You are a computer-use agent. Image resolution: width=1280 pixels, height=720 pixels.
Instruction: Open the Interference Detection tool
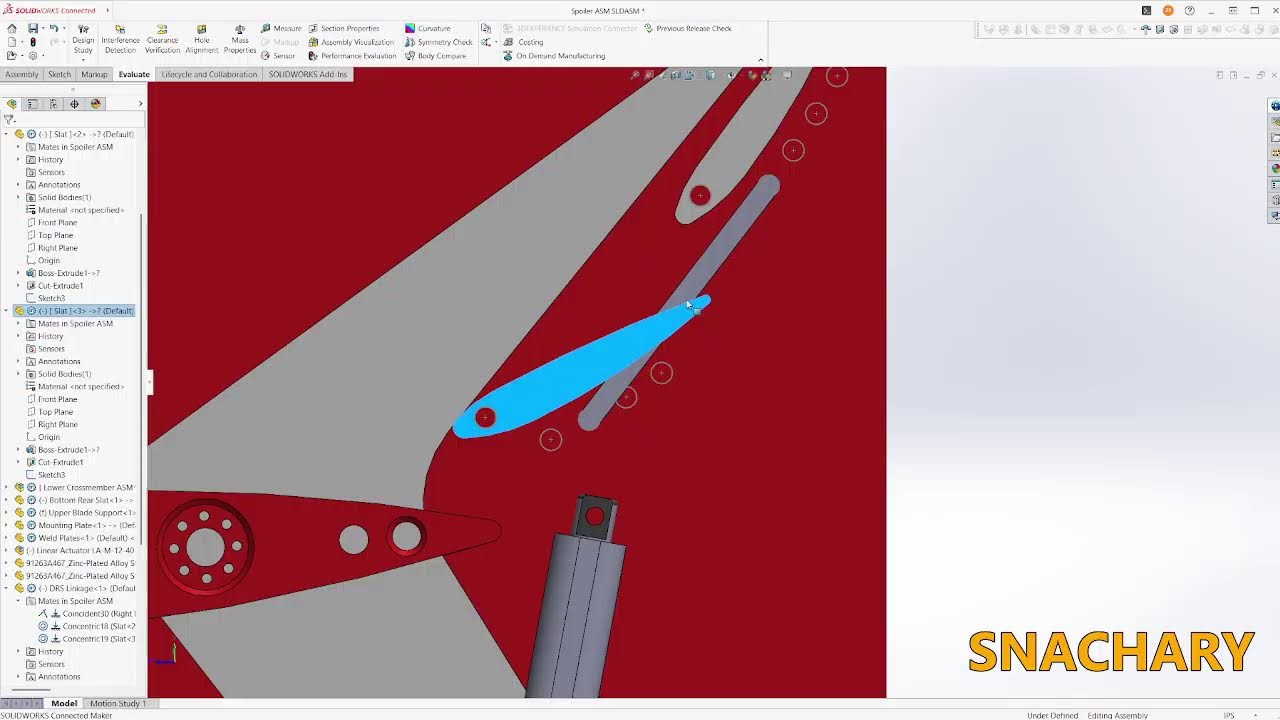(120, 39)
